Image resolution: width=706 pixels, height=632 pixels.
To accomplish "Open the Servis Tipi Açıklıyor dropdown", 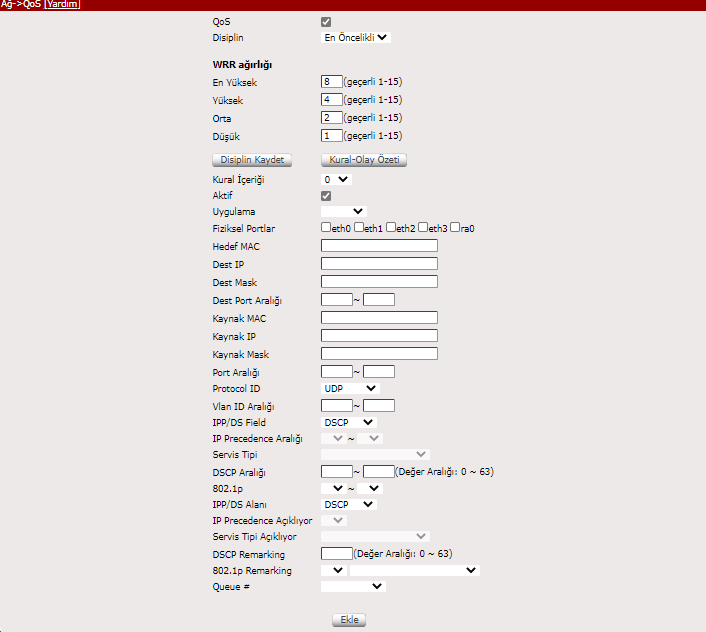I will (x=376, y=537).
